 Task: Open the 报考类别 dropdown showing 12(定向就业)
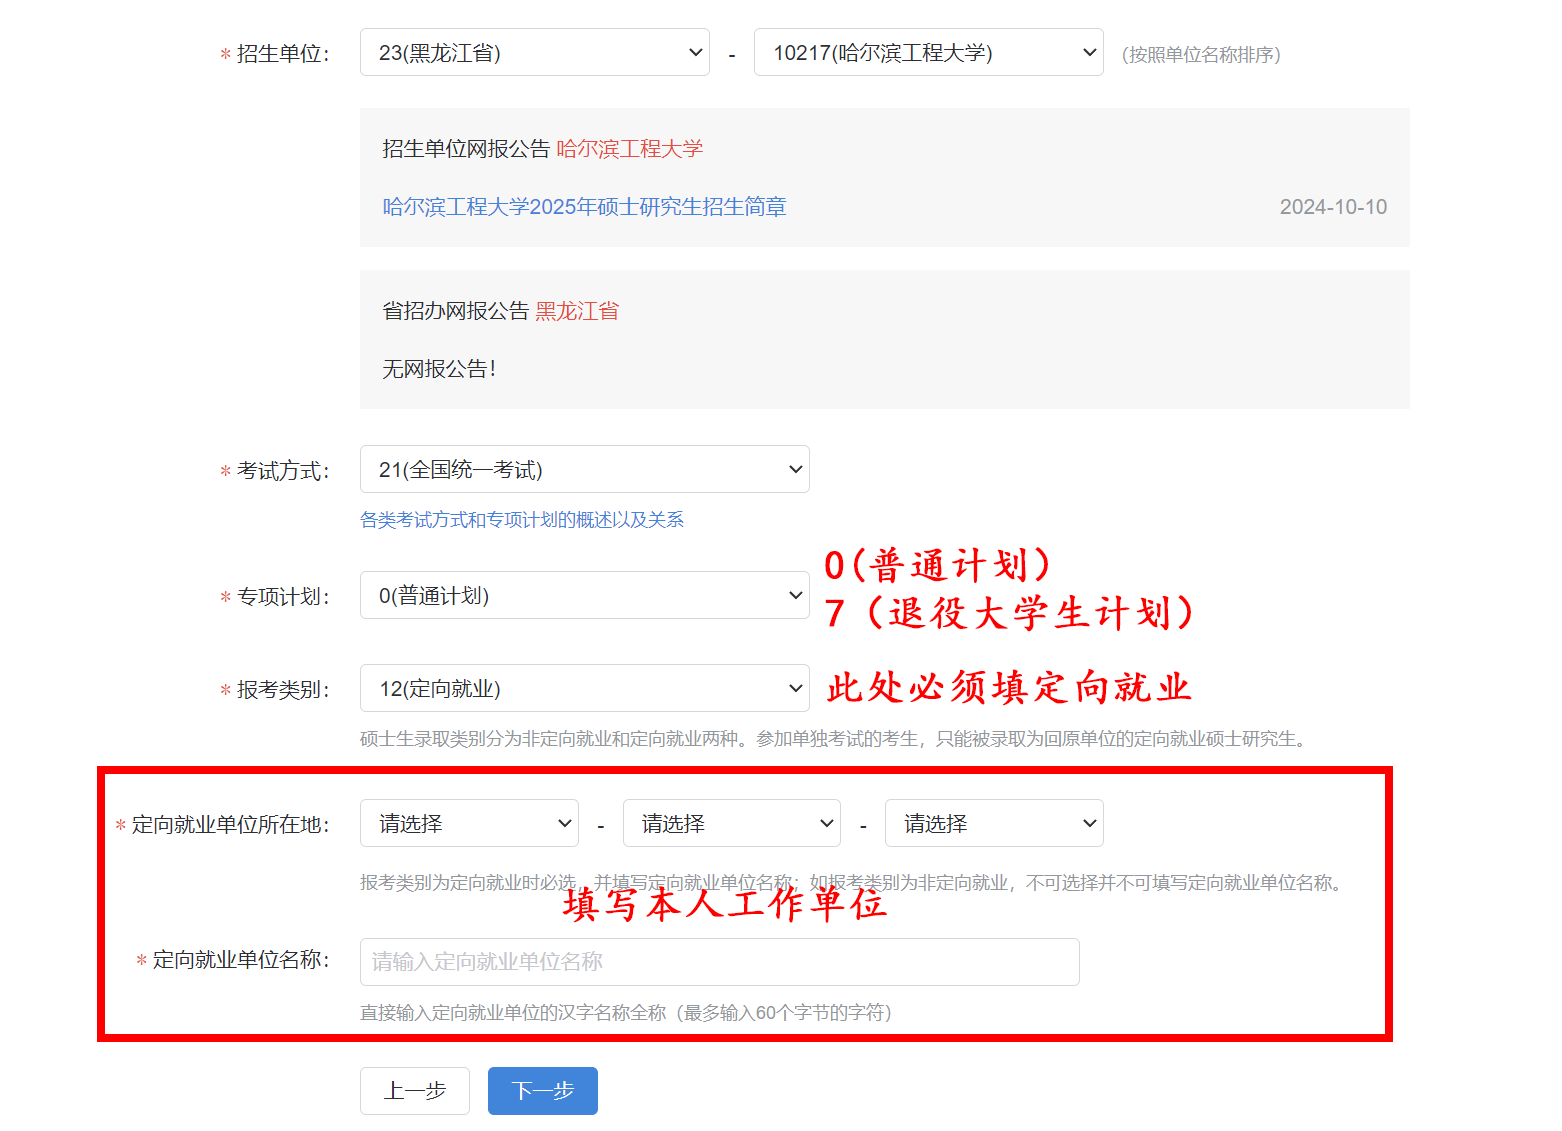pyautogui.click(x=584, y=689)
